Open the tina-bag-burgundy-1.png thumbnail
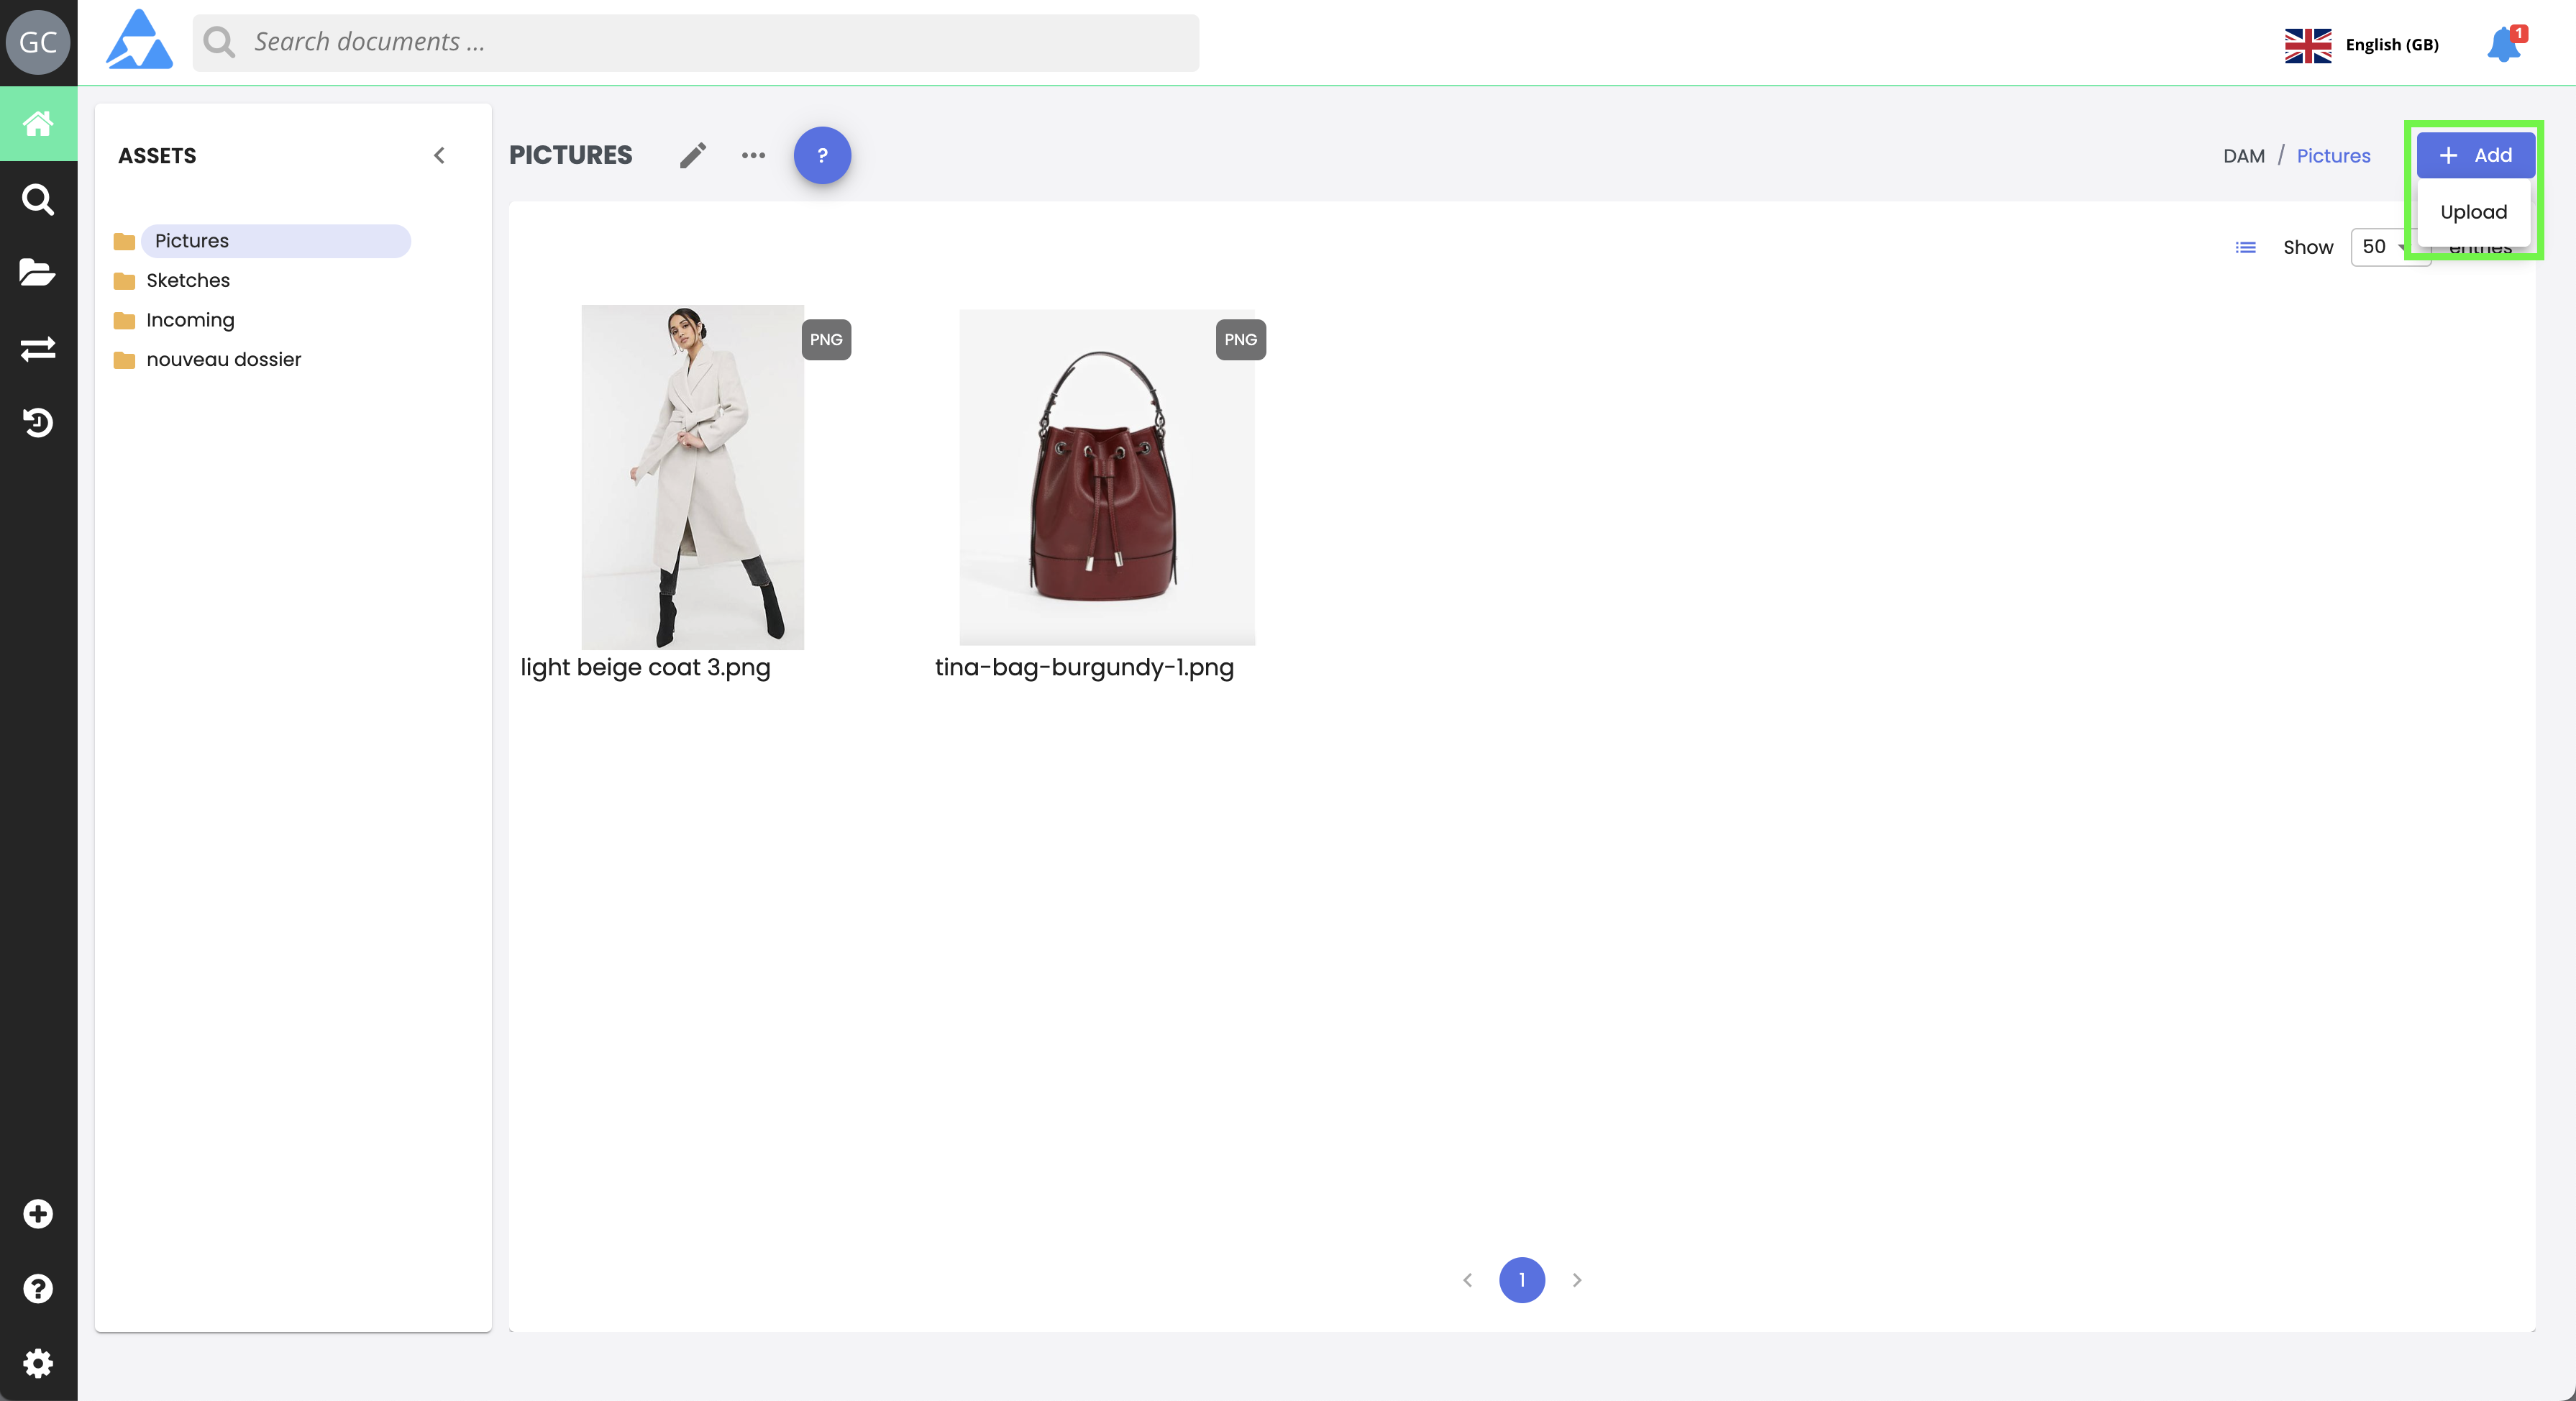 pos(1106,477)
